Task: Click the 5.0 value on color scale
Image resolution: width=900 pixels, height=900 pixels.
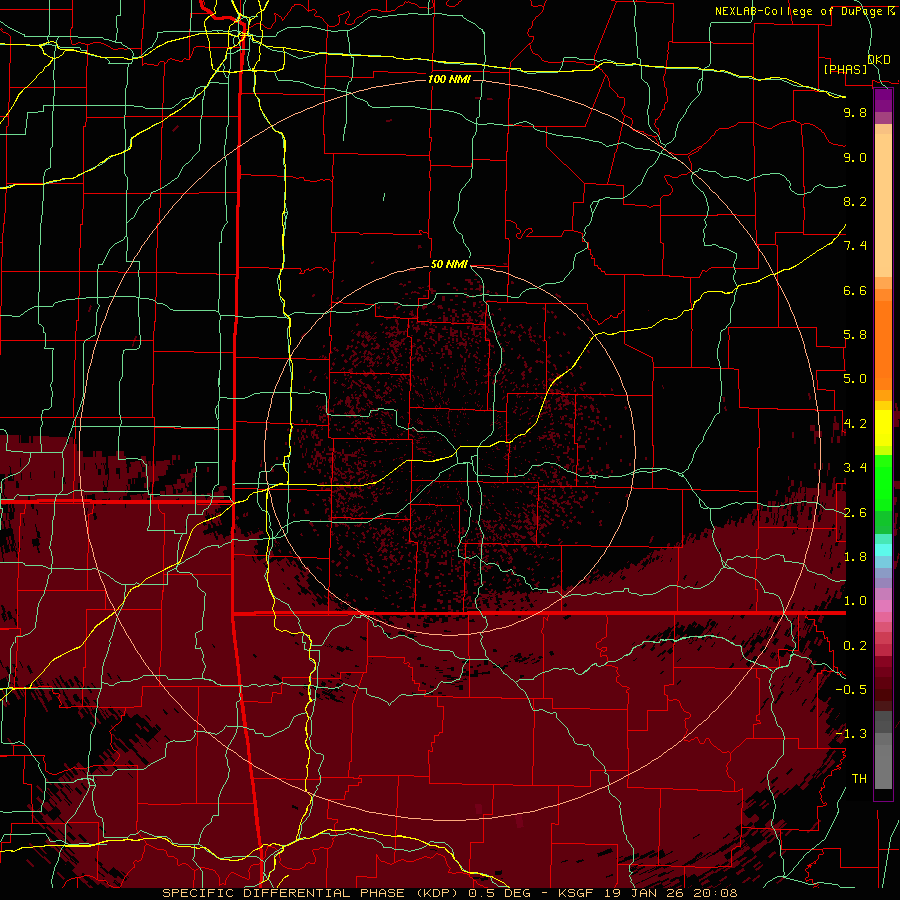Action: (x=855, y=379)
